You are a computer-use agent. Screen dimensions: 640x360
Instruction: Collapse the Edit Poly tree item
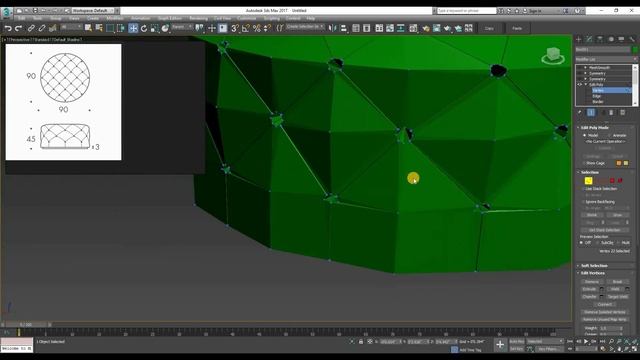[x=587, y=84]
